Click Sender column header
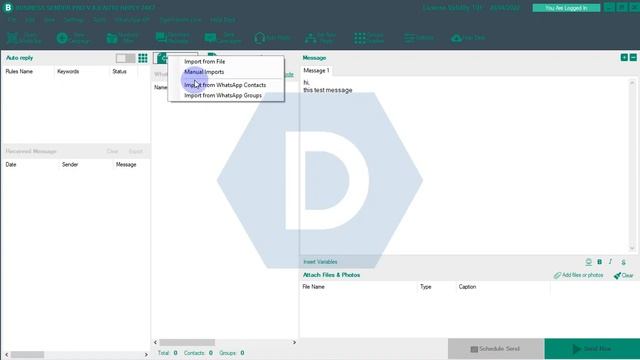This screenshot has height=360, width=640. tap(70, 164)
